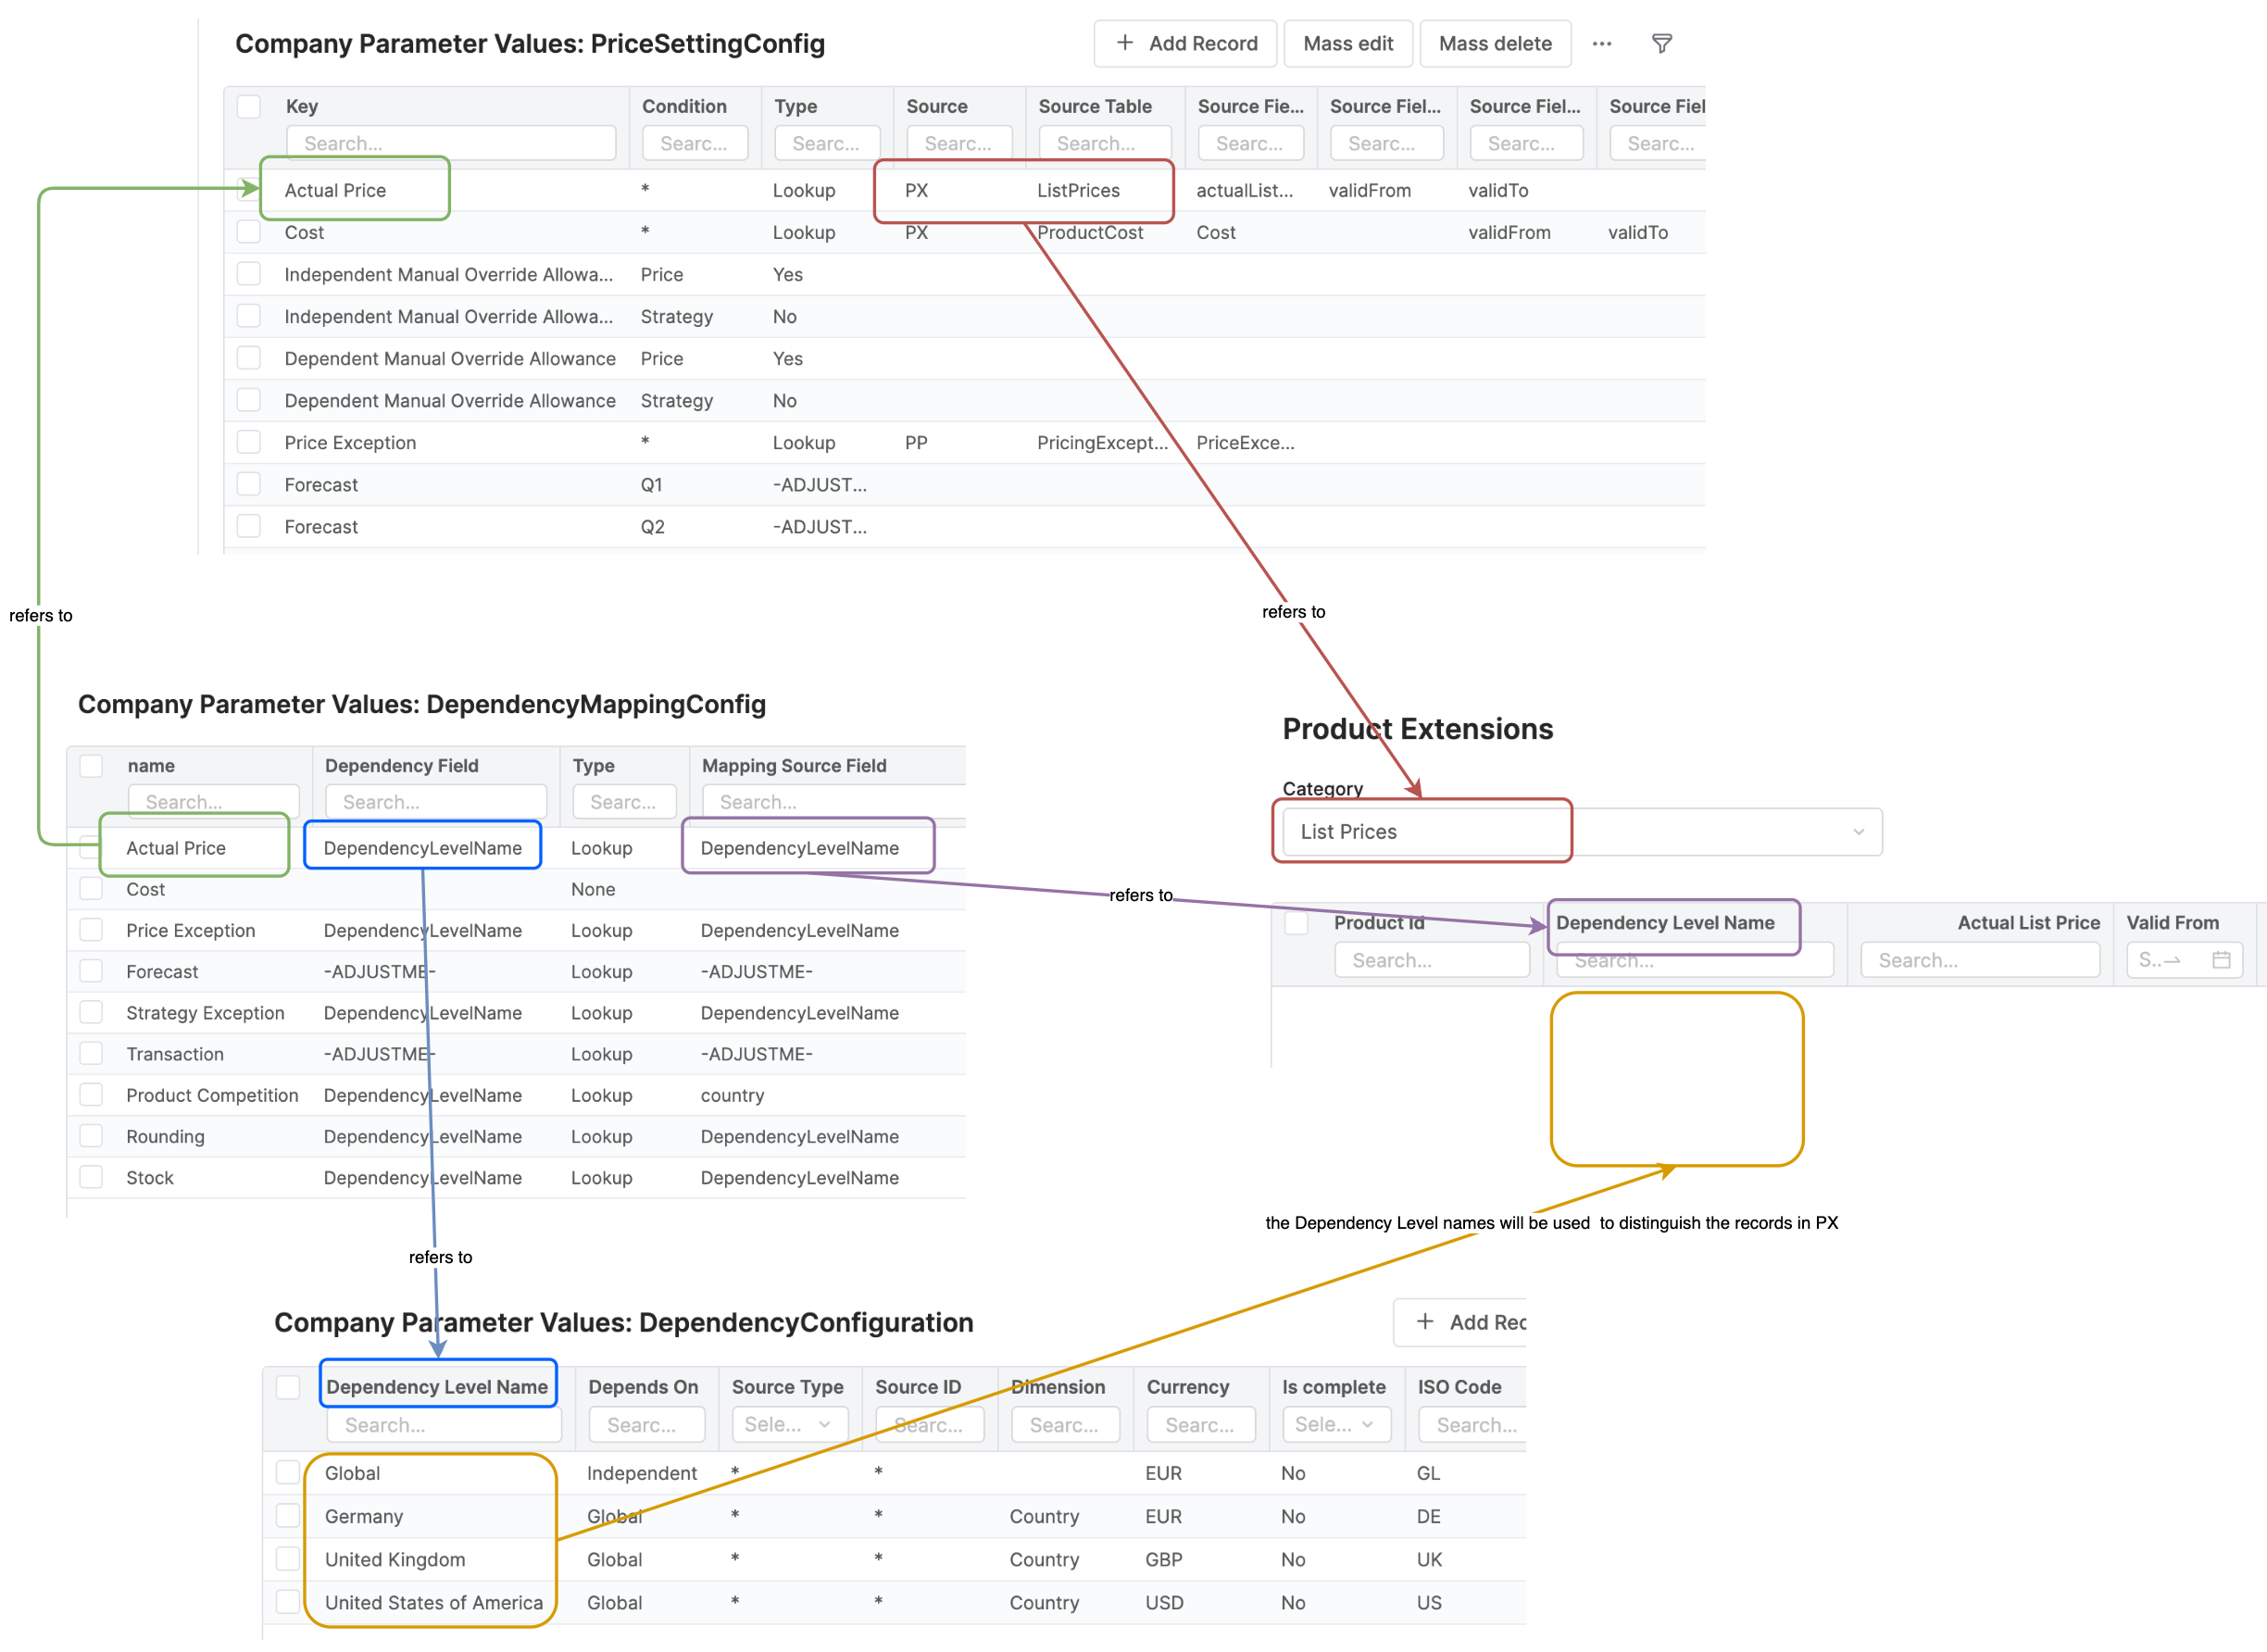The width and height of the screenshot is (2267, 1652).
Task: Click the Product Id search field
Action: (1430, 959)
